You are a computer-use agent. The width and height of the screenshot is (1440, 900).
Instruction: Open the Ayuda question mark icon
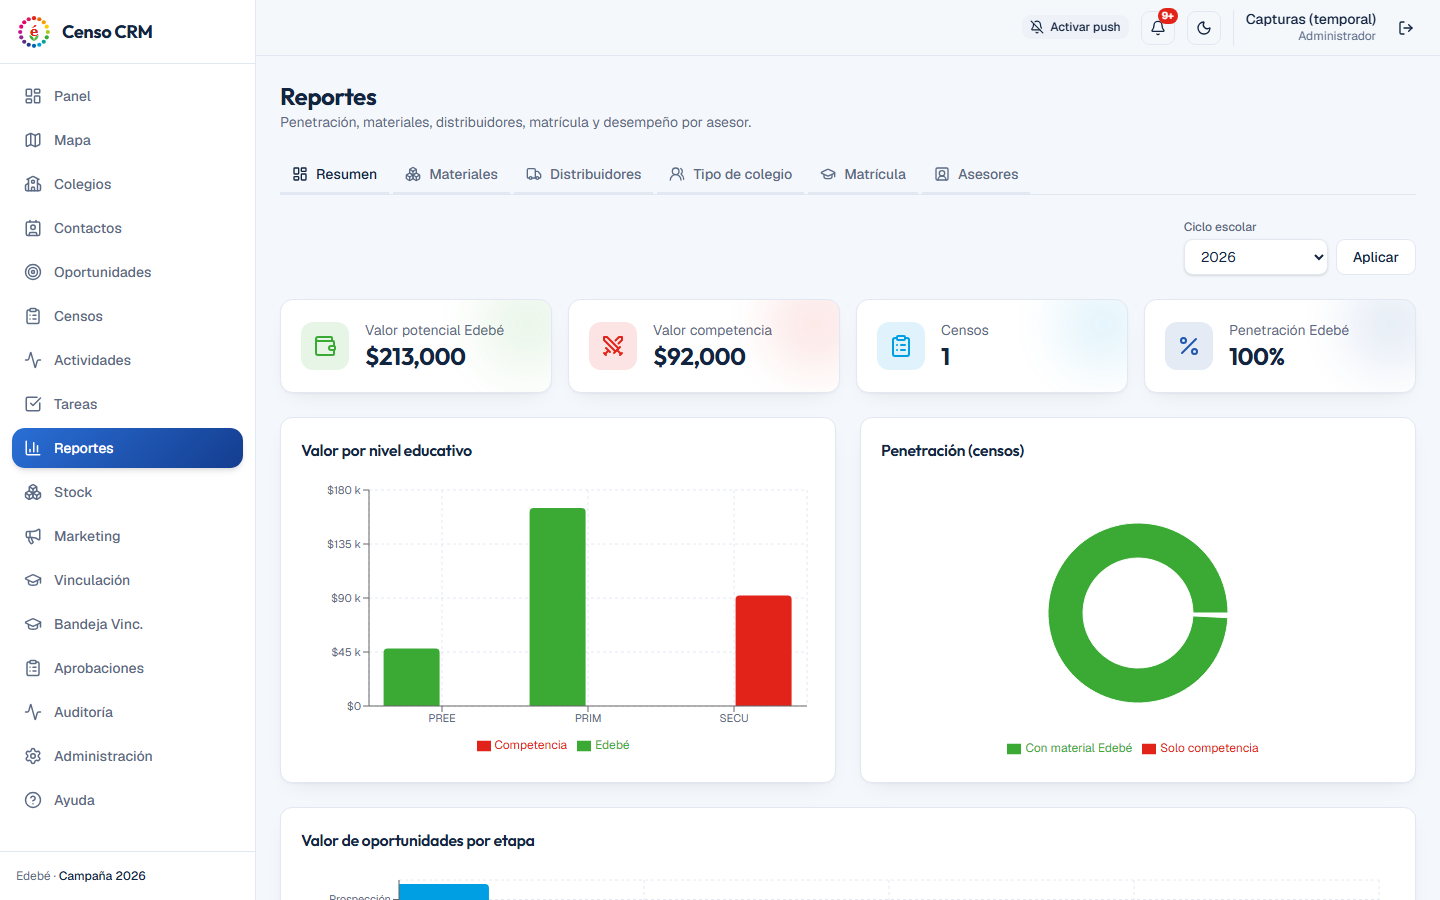coord(33,800)
